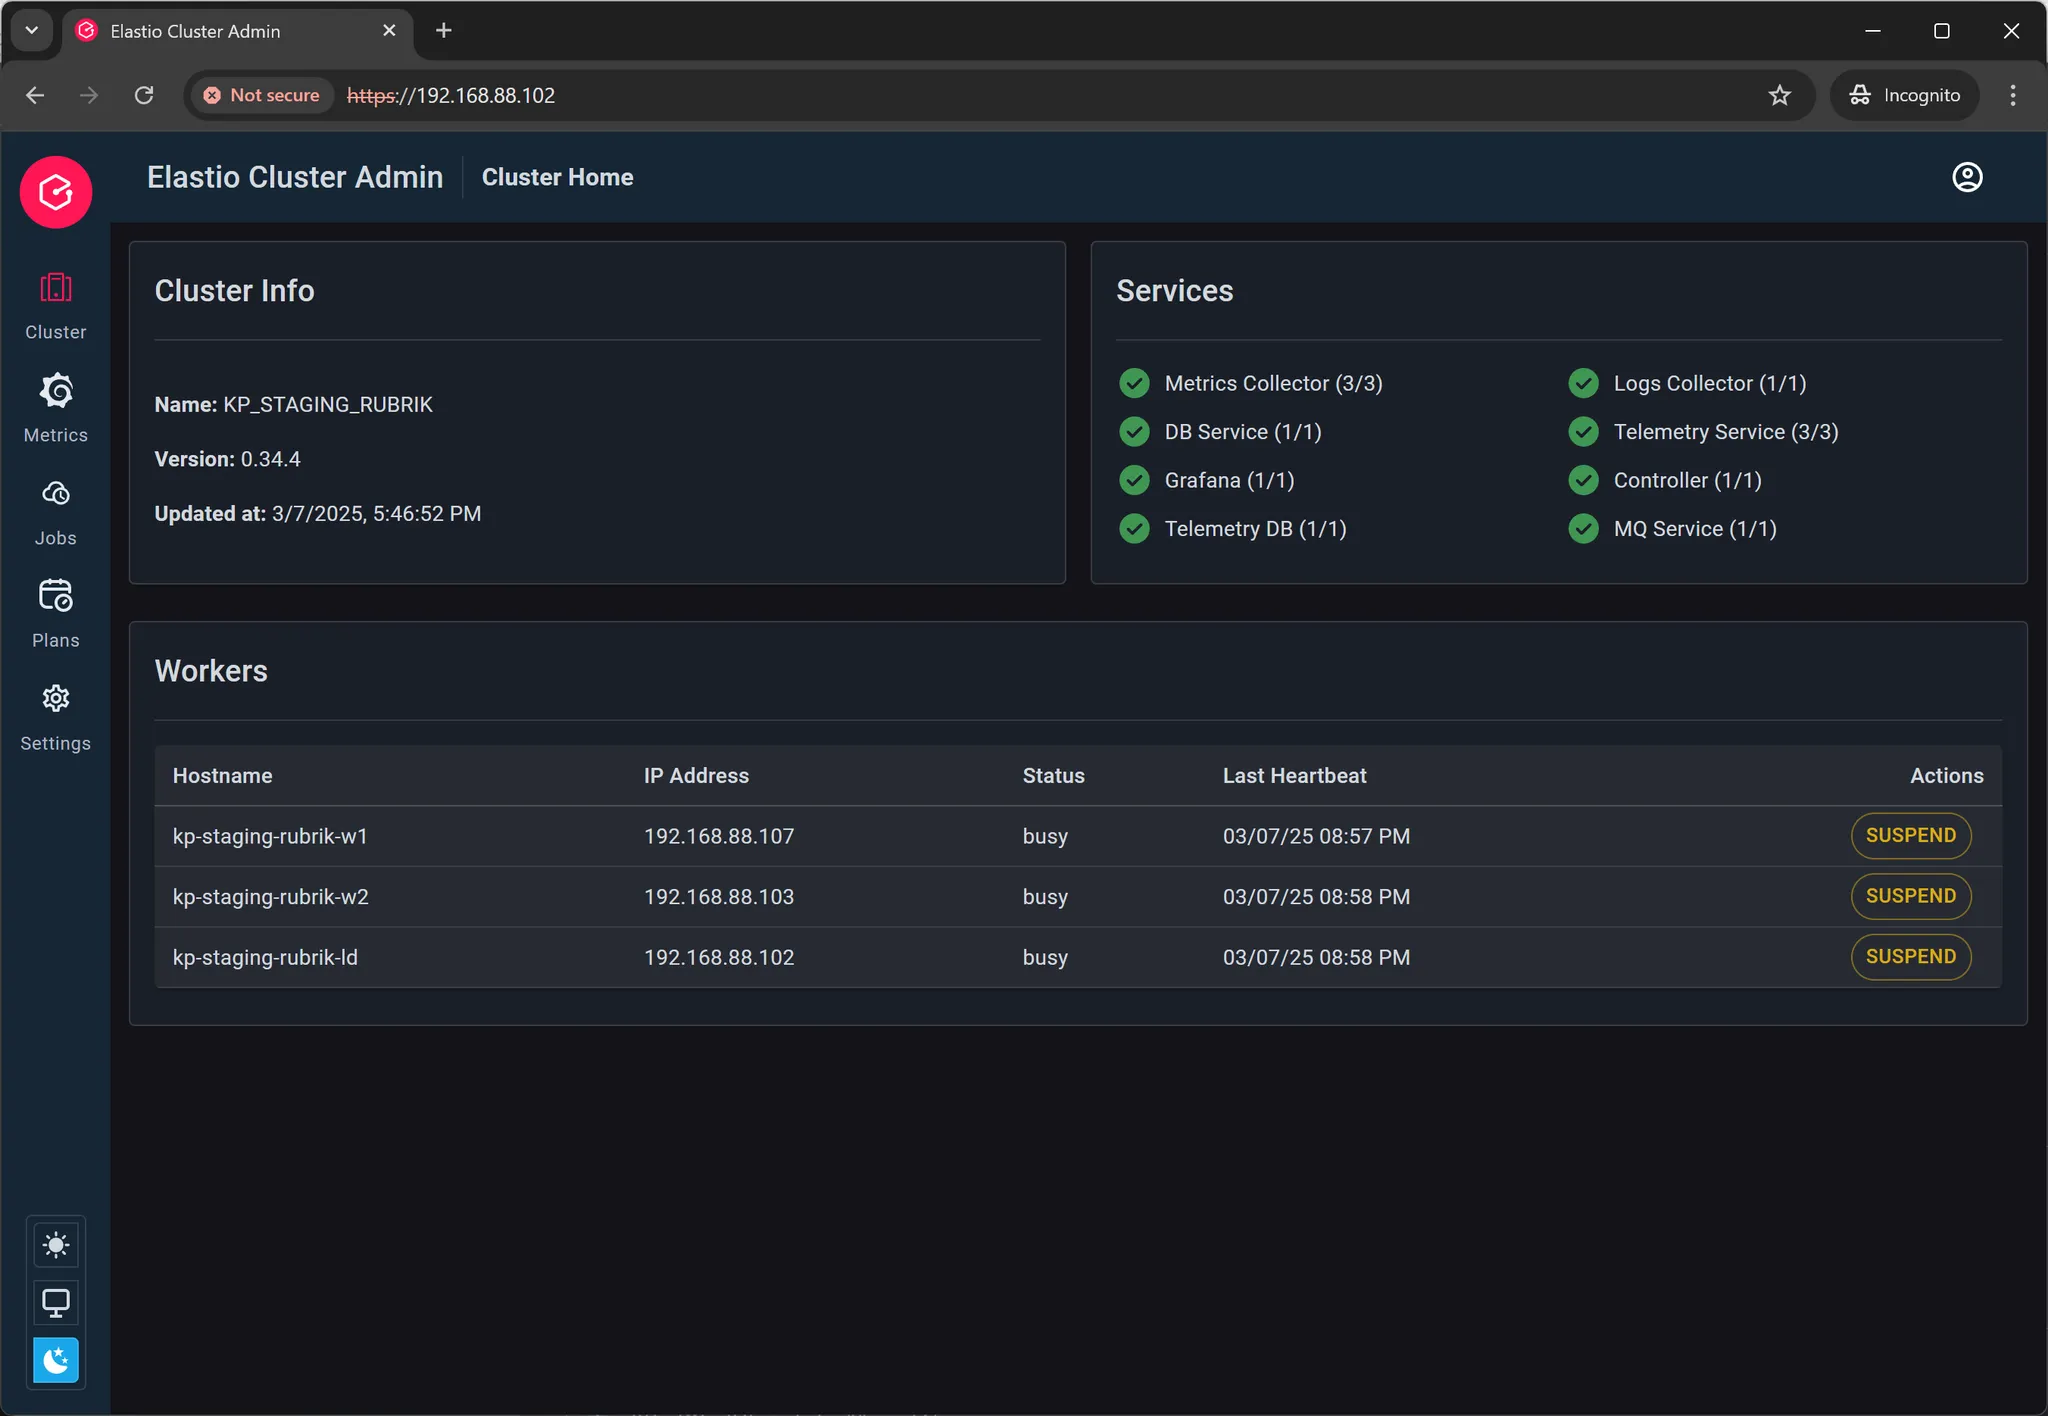Open the Metrics section in the sidebar

[56, 409]
